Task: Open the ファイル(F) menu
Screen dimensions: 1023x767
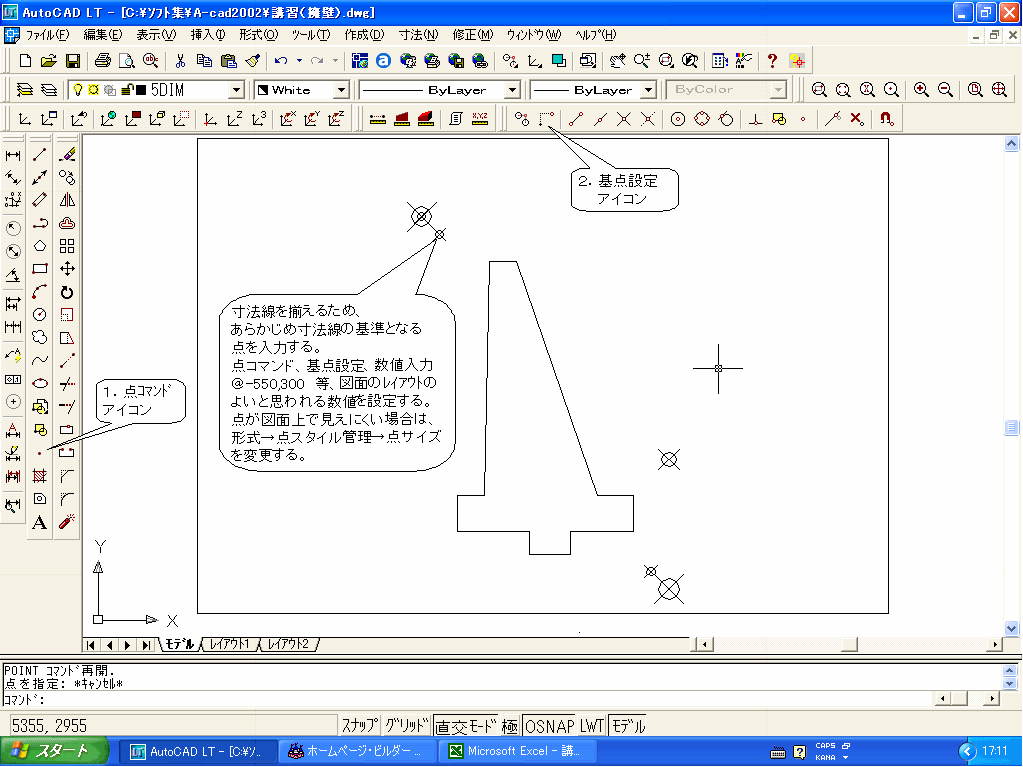Action: (x=47, y=35)
